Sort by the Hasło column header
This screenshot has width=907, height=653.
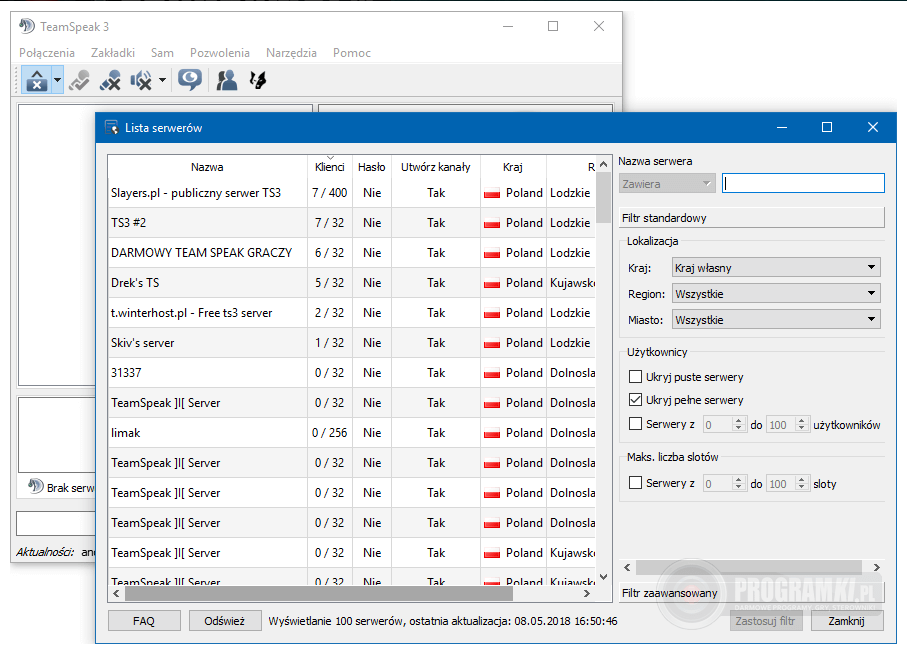(372, 167)
